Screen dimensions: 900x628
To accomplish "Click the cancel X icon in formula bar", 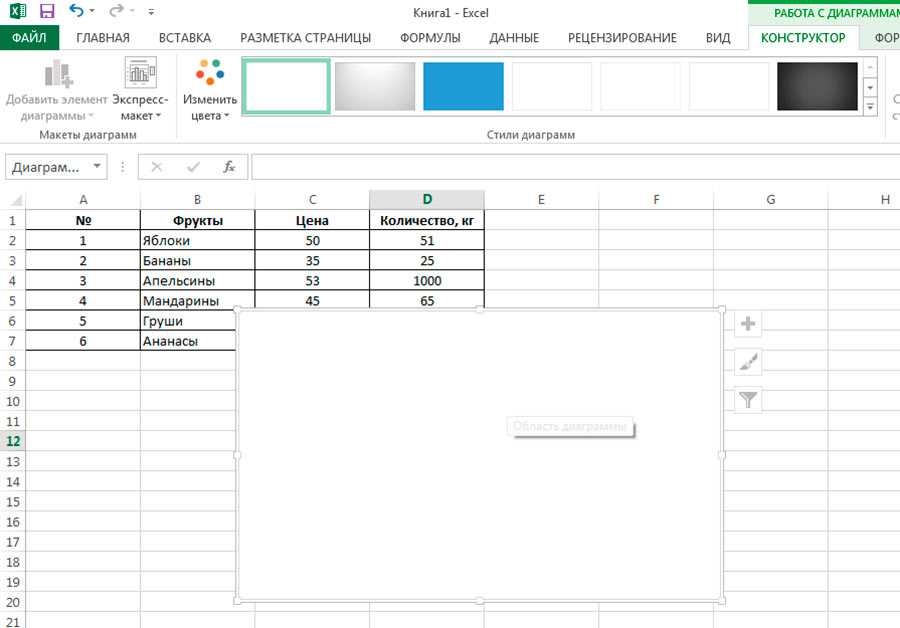I will 156,167.
